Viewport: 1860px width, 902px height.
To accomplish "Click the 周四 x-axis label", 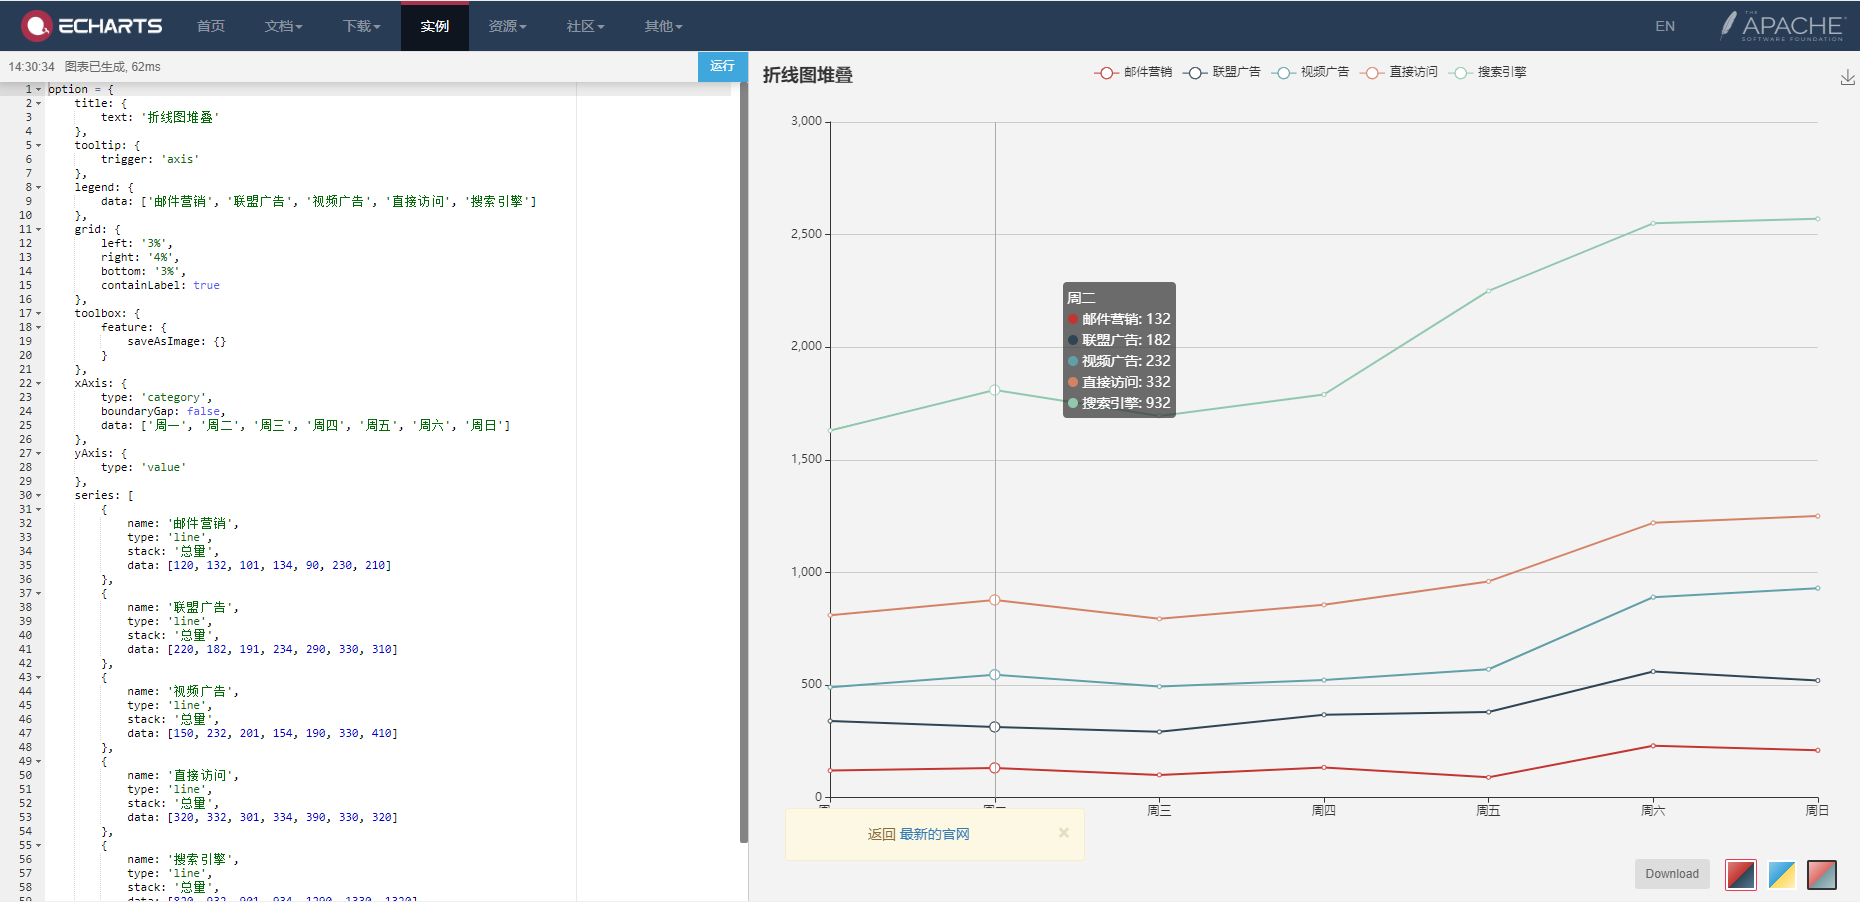I will pos(1323,811).
